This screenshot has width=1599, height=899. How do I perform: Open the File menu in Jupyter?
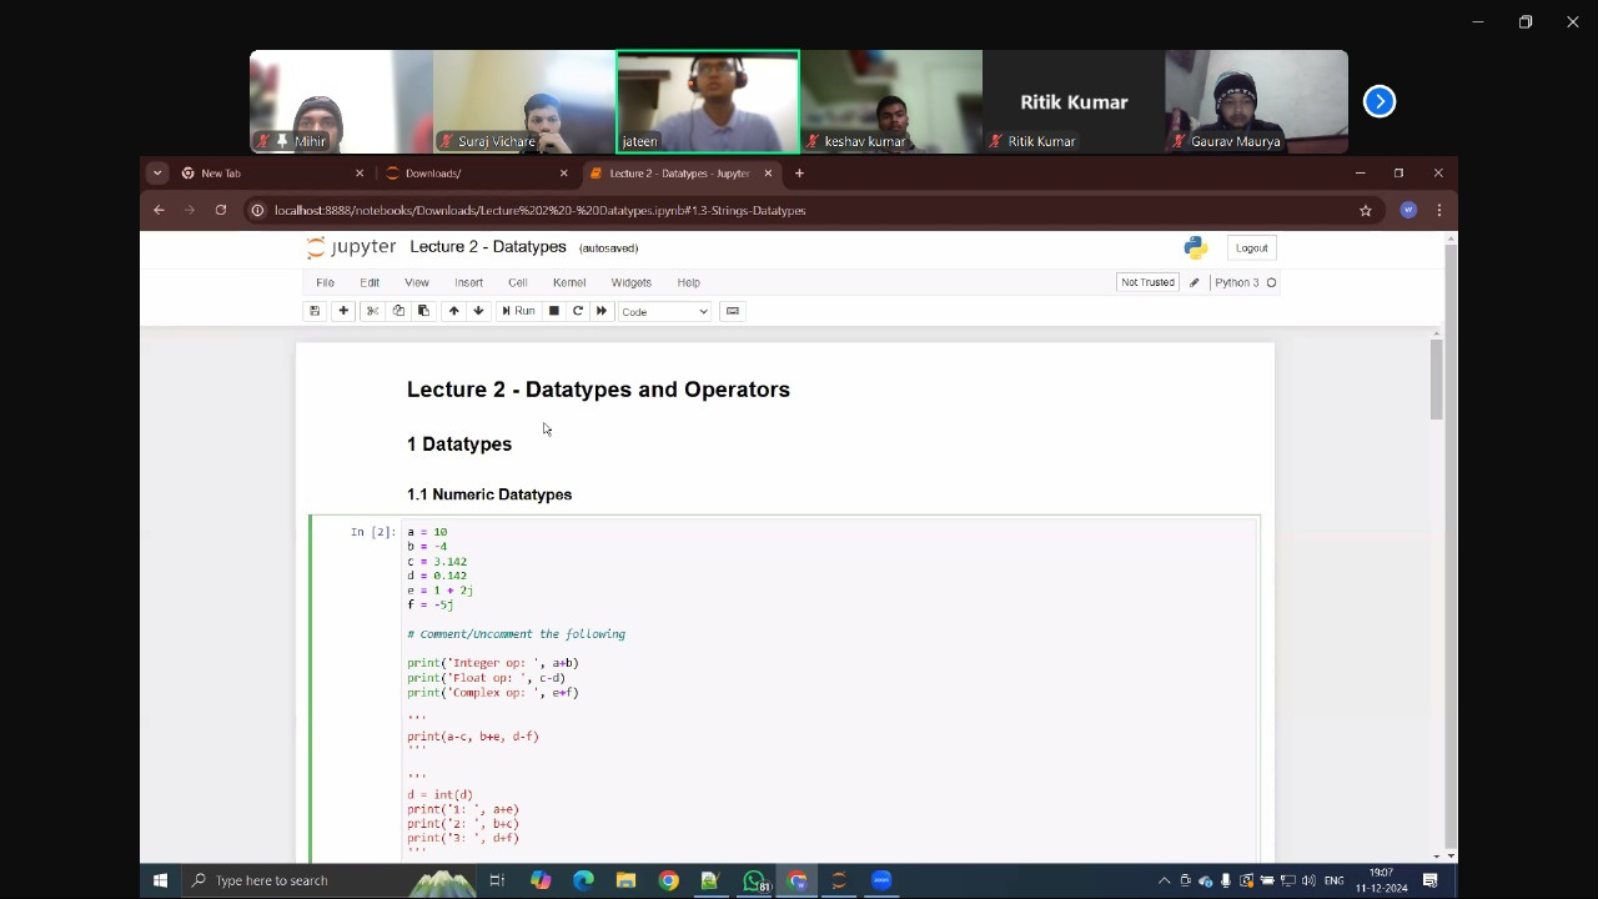click(x=325, y=283)
